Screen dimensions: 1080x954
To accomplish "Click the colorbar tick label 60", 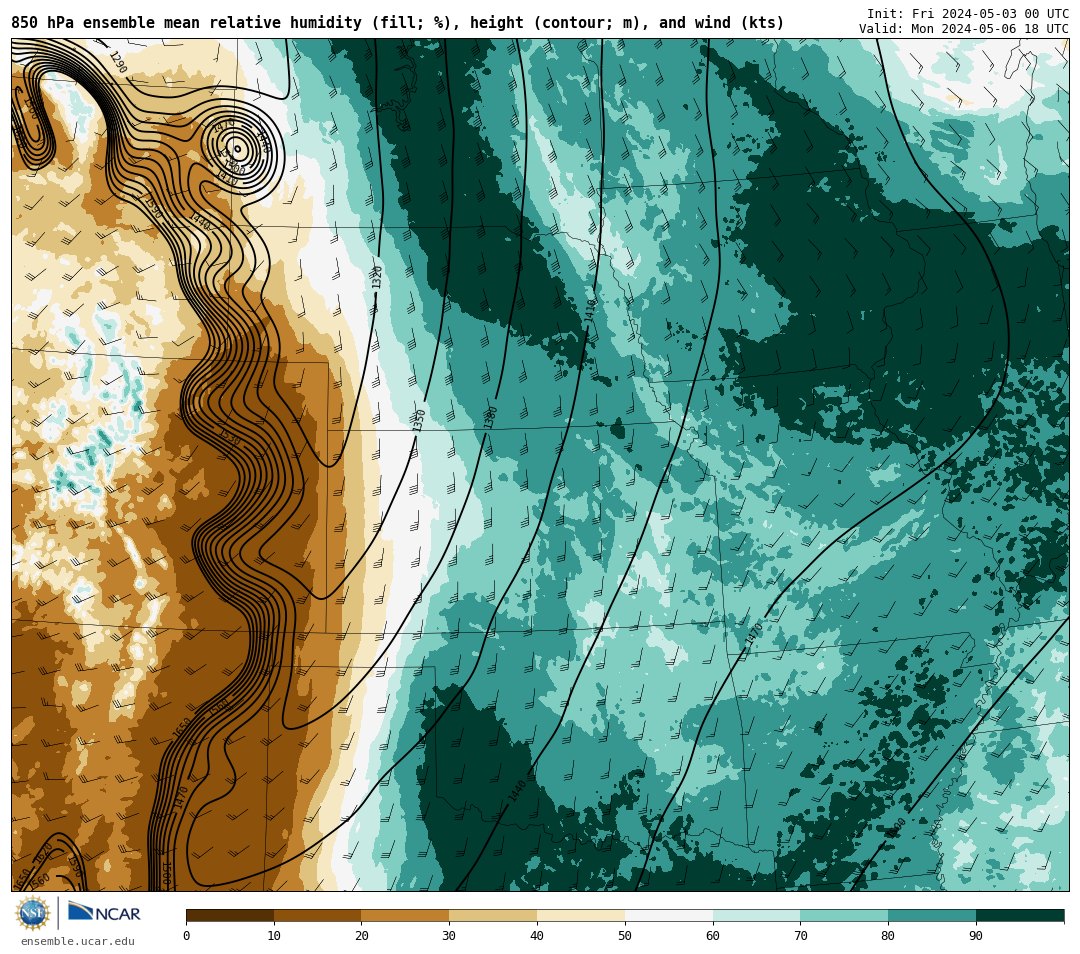I will (713, 936).
